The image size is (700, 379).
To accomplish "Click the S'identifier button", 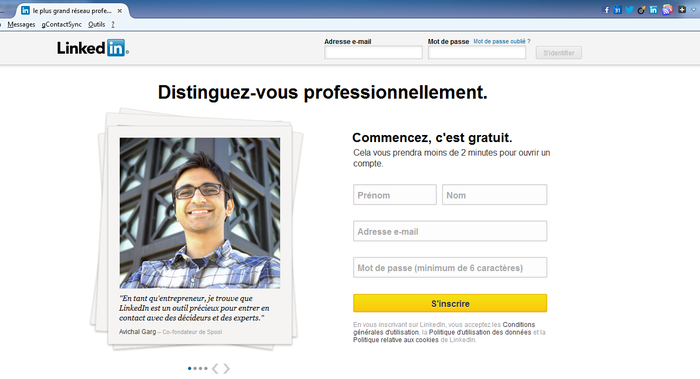I will (x=558, y=53).
